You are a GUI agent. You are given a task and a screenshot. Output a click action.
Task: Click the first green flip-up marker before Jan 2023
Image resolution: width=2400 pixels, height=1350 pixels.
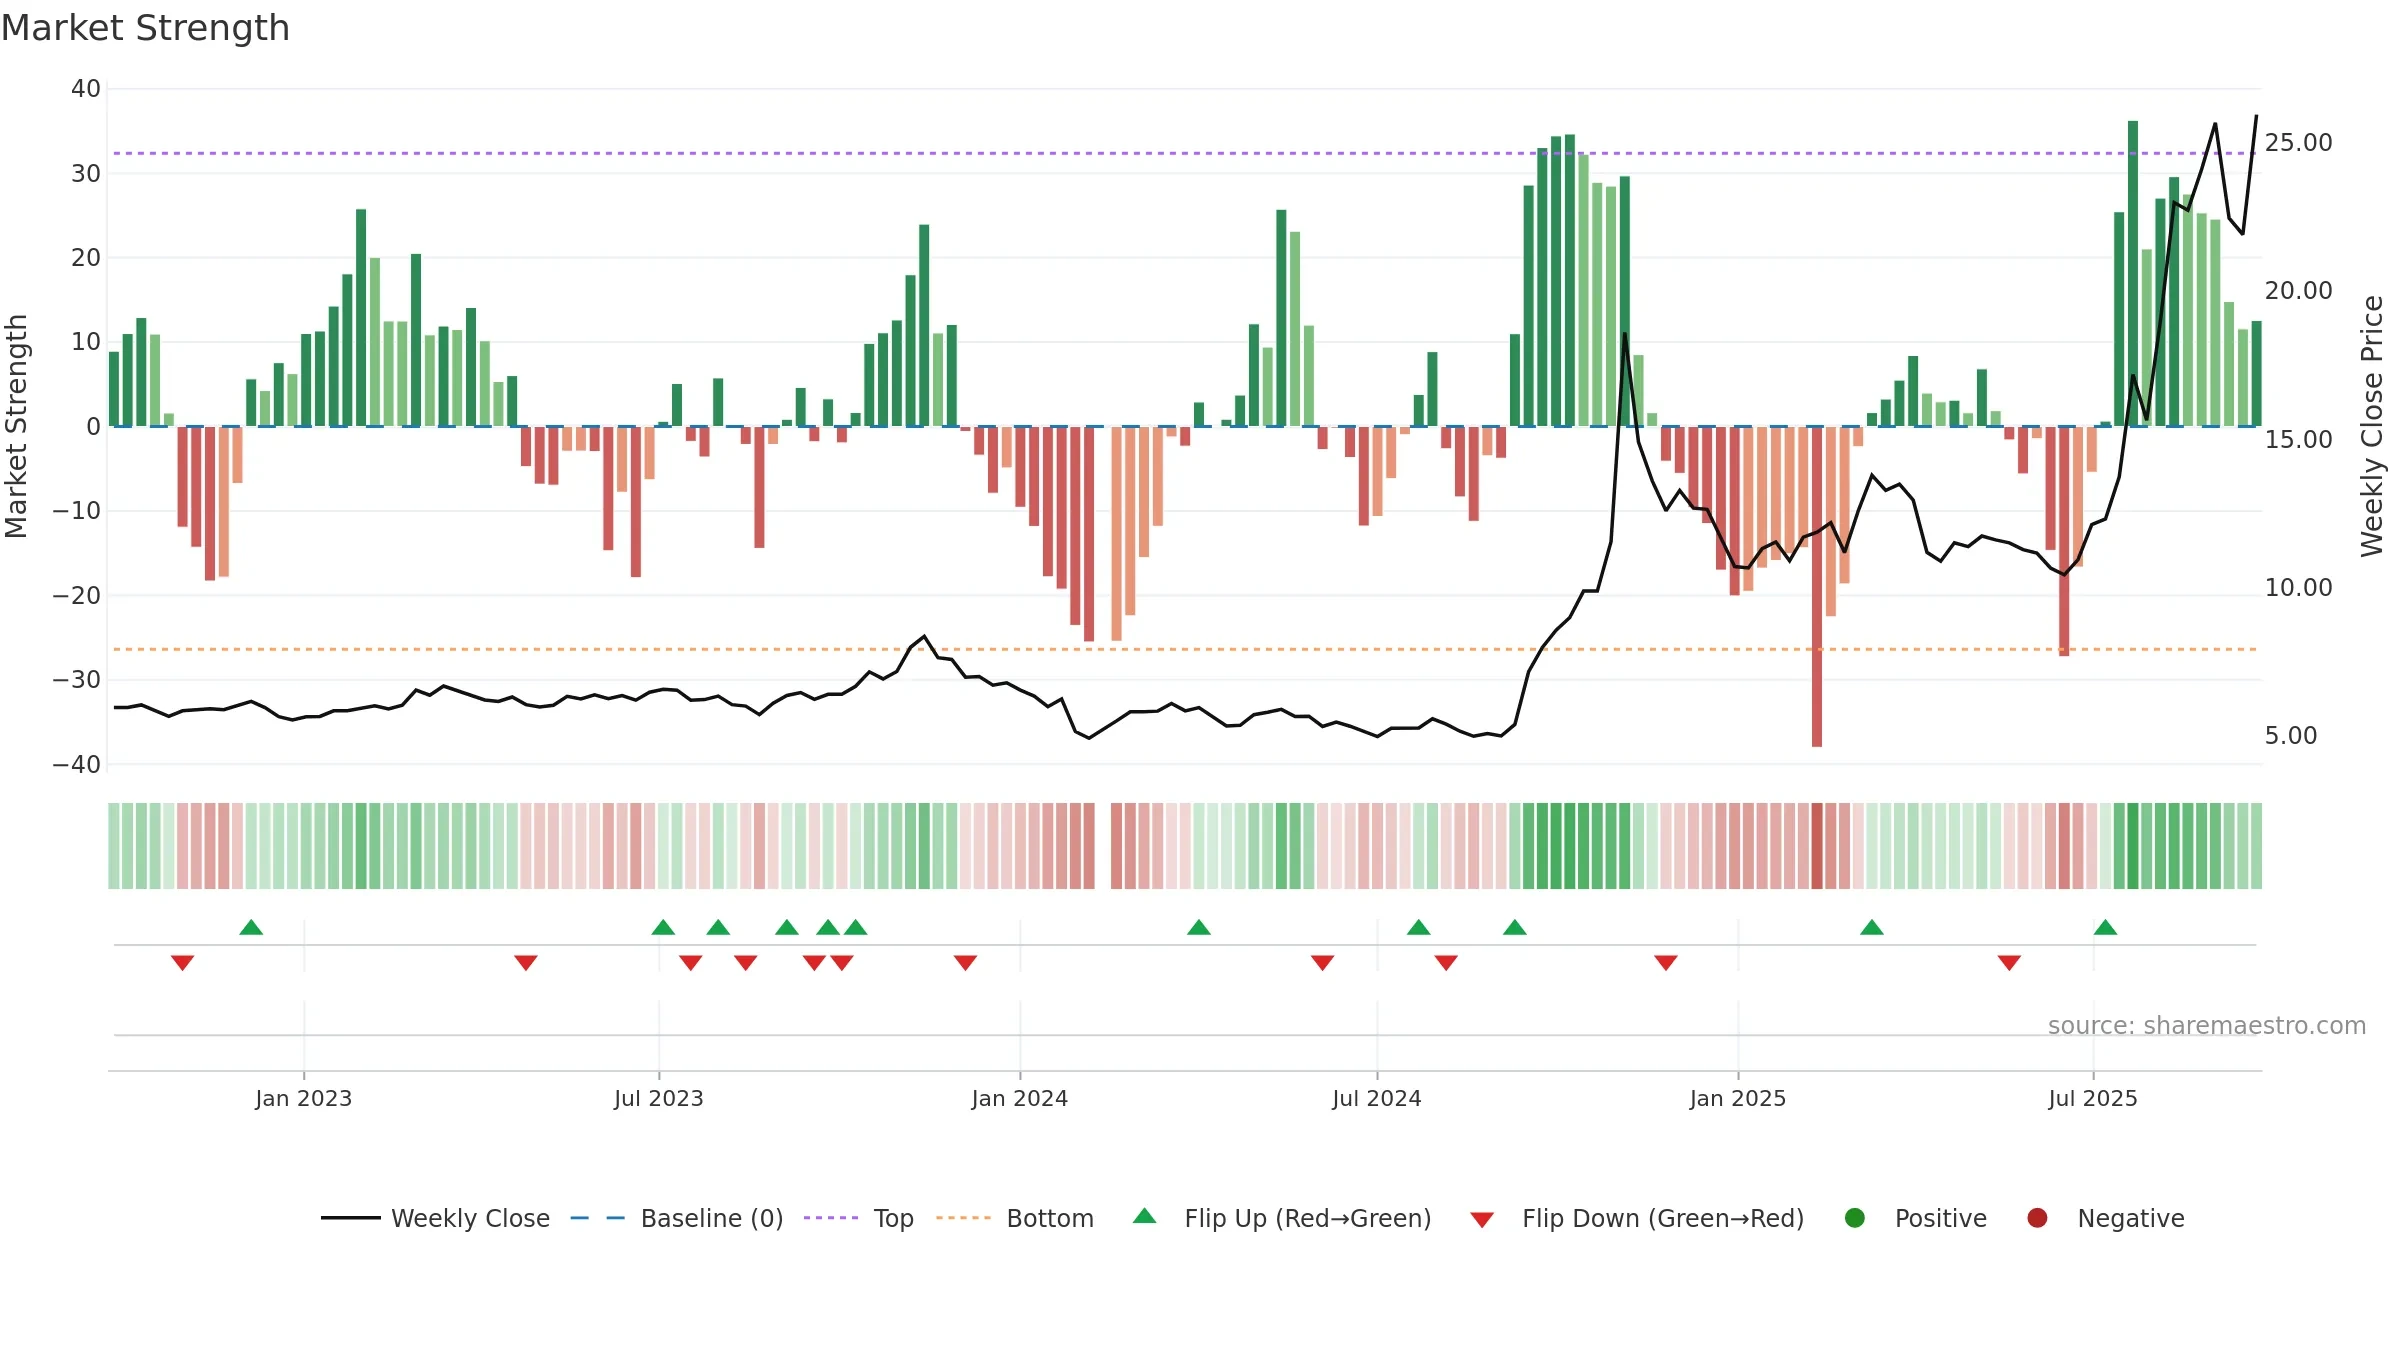coord(251,927)
